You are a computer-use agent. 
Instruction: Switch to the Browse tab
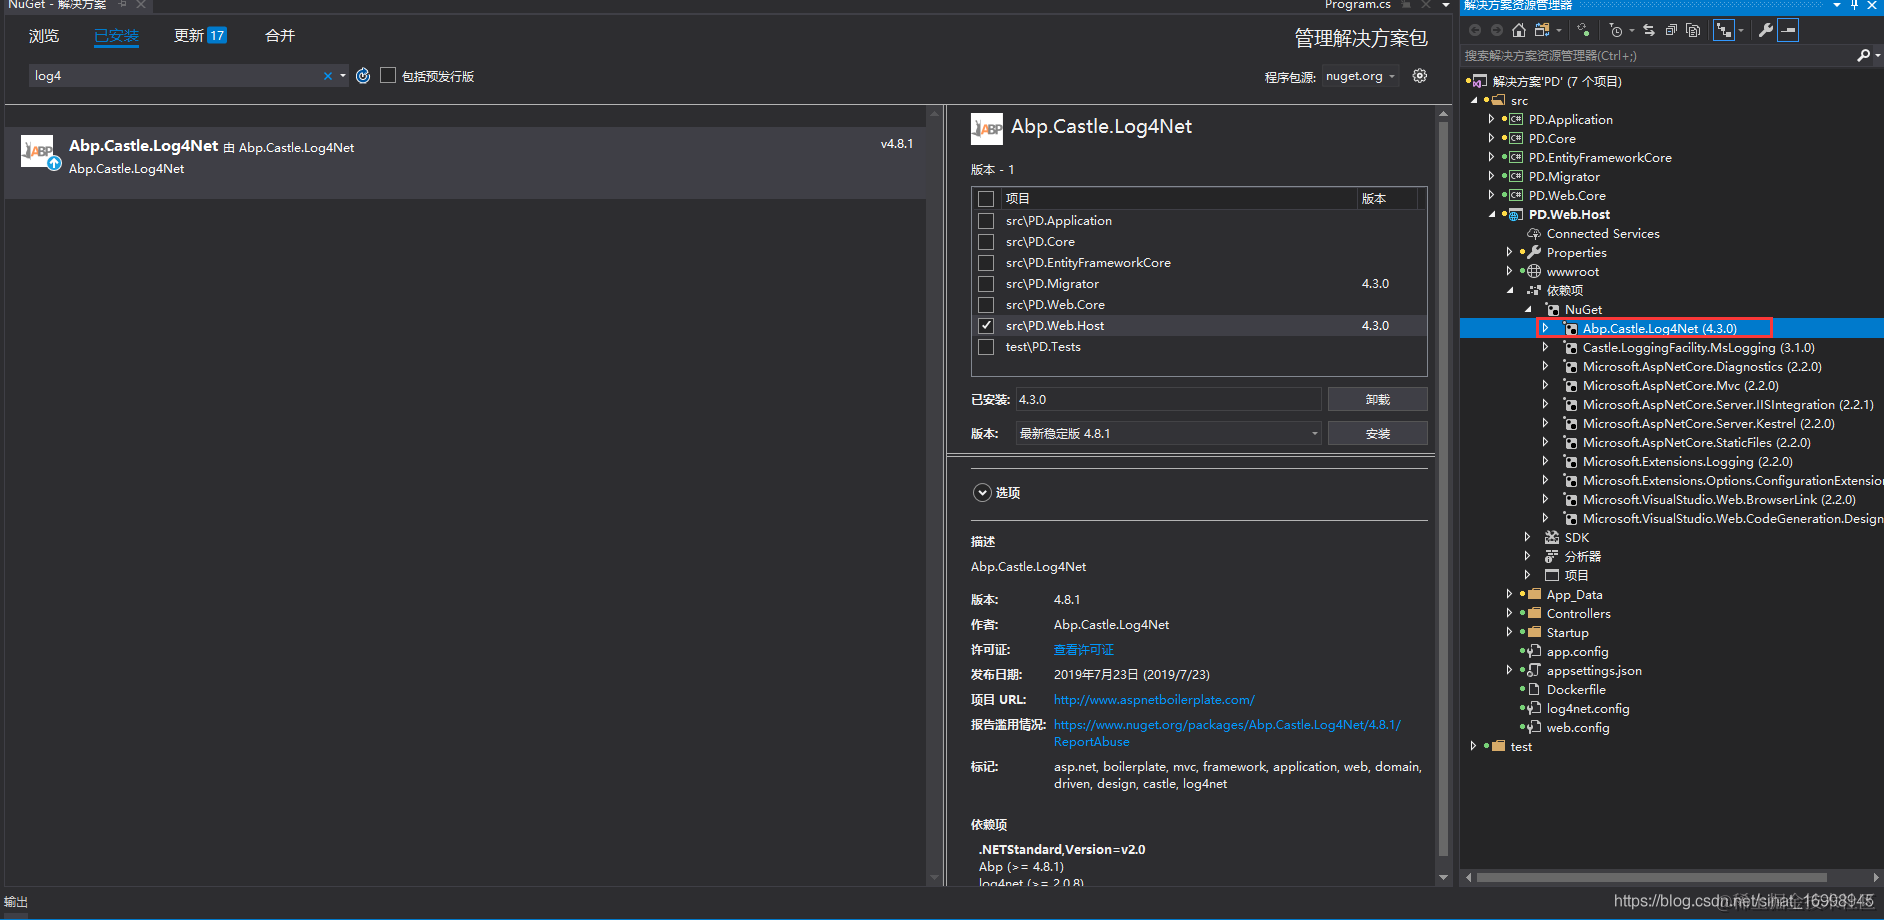pyautogui.click(x=44, y=36)
